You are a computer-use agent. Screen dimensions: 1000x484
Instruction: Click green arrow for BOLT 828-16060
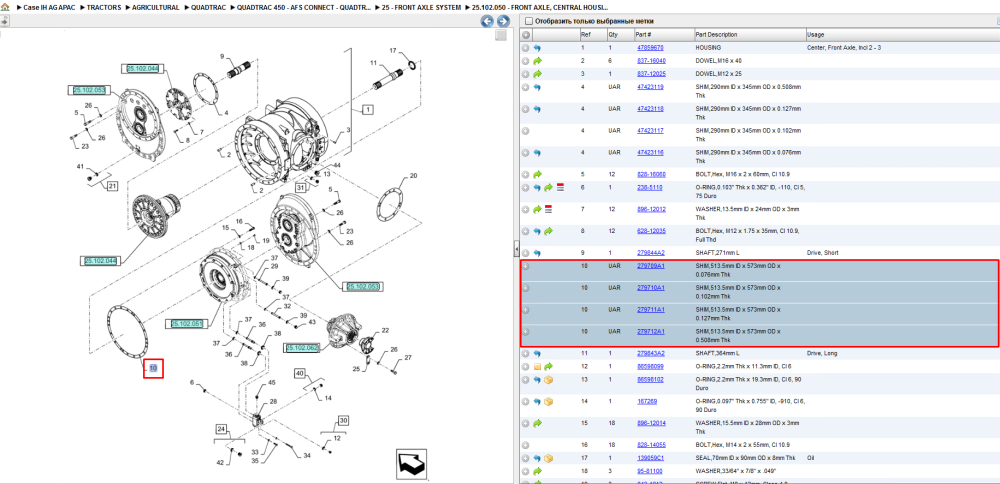(537, 175)
